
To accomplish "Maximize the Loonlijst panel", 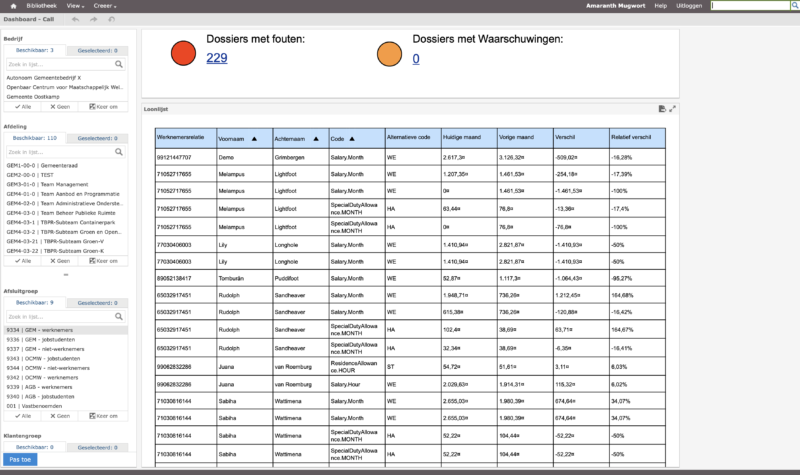I will tap(672, 108).
